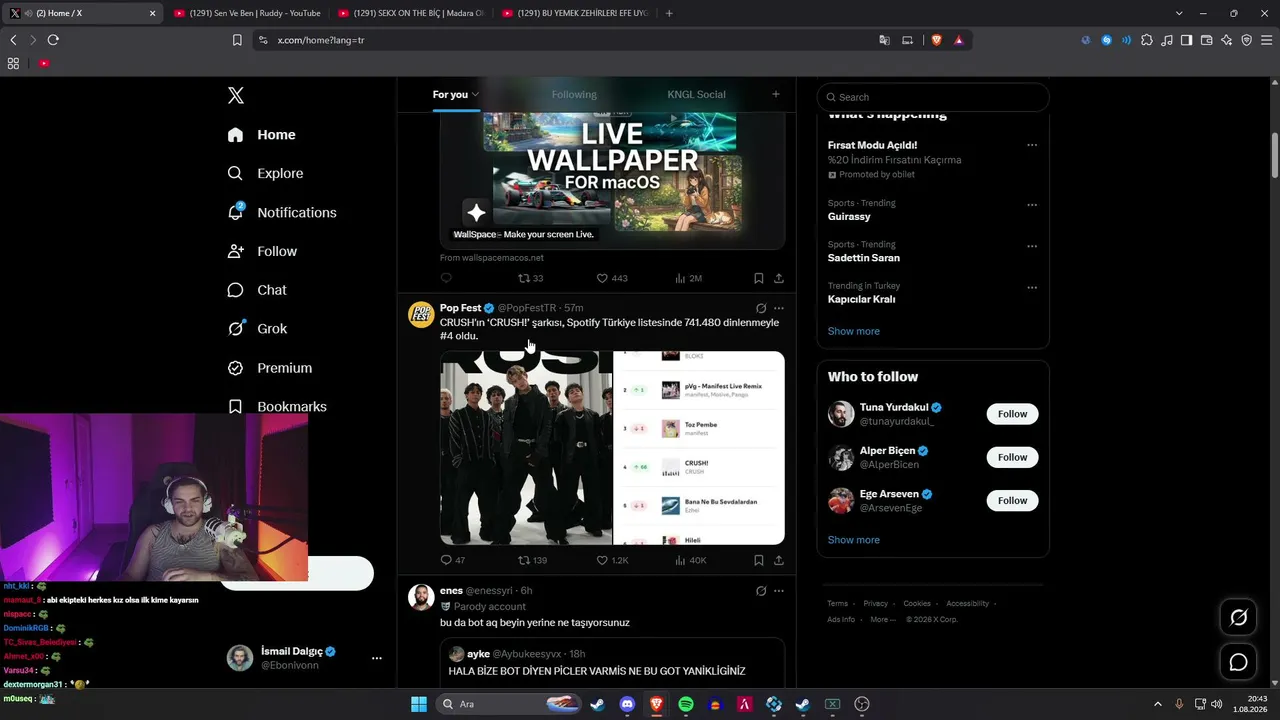Open more options for Pop Fest post
This screenshot has height=720, width=1280.
779,308
